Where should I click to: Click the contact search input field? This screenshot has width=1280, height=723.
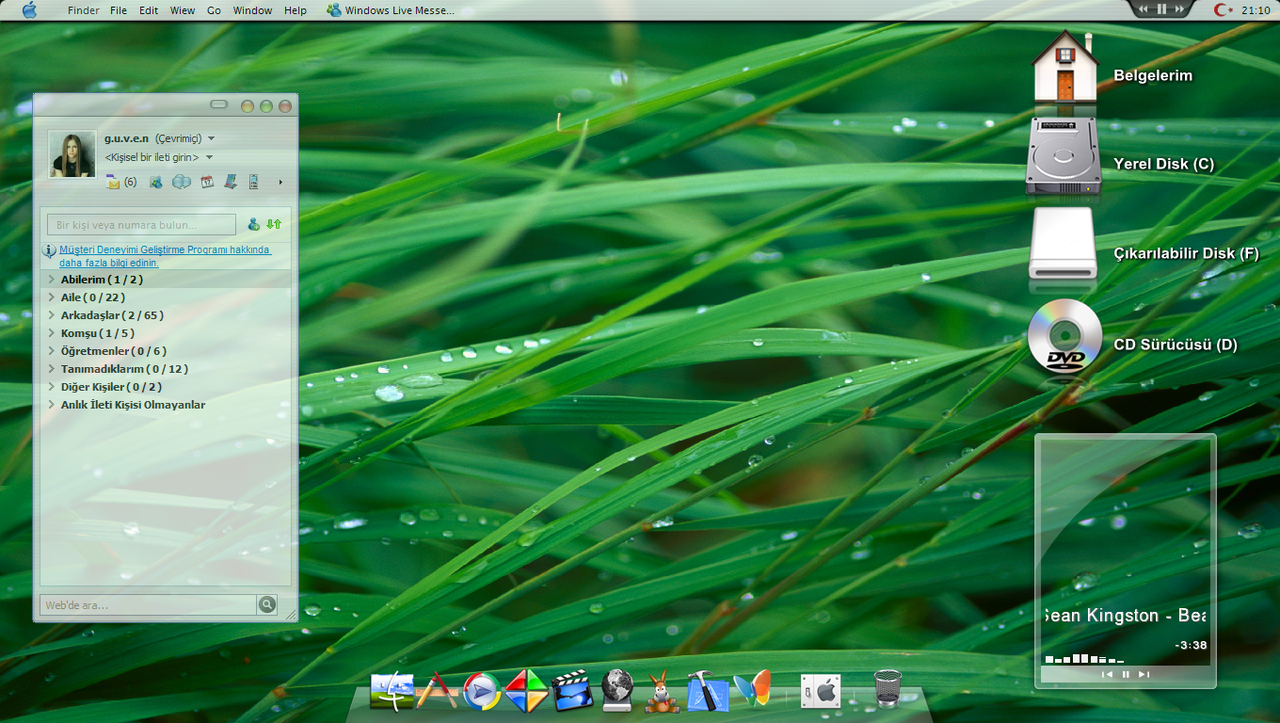(141, 225)
